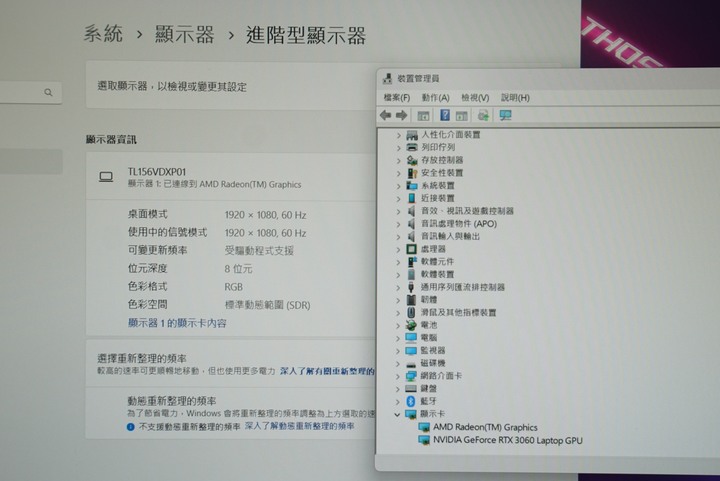Click the Settings search input box
This screenshot has height=481, width=720.
point(31,93)
